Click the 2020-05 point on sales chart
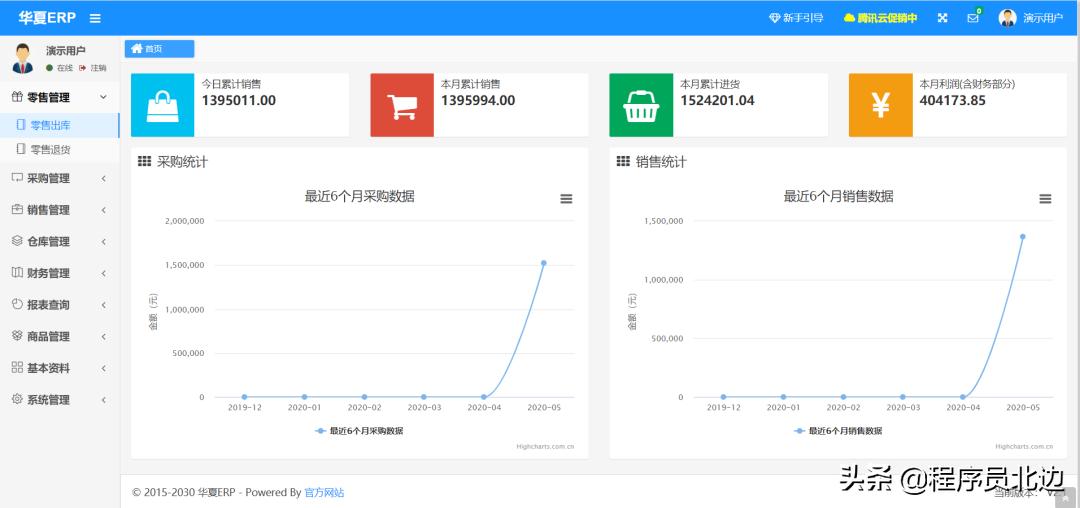 (x=1022, y=237)
